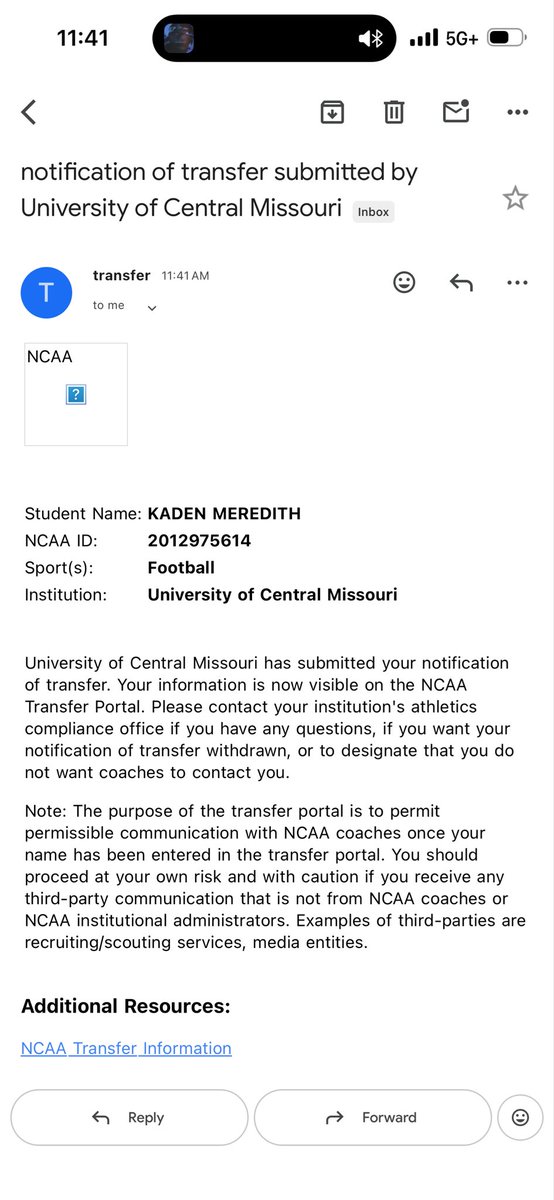Expand recipient details chevron under 'to me'

coord(152,308)
